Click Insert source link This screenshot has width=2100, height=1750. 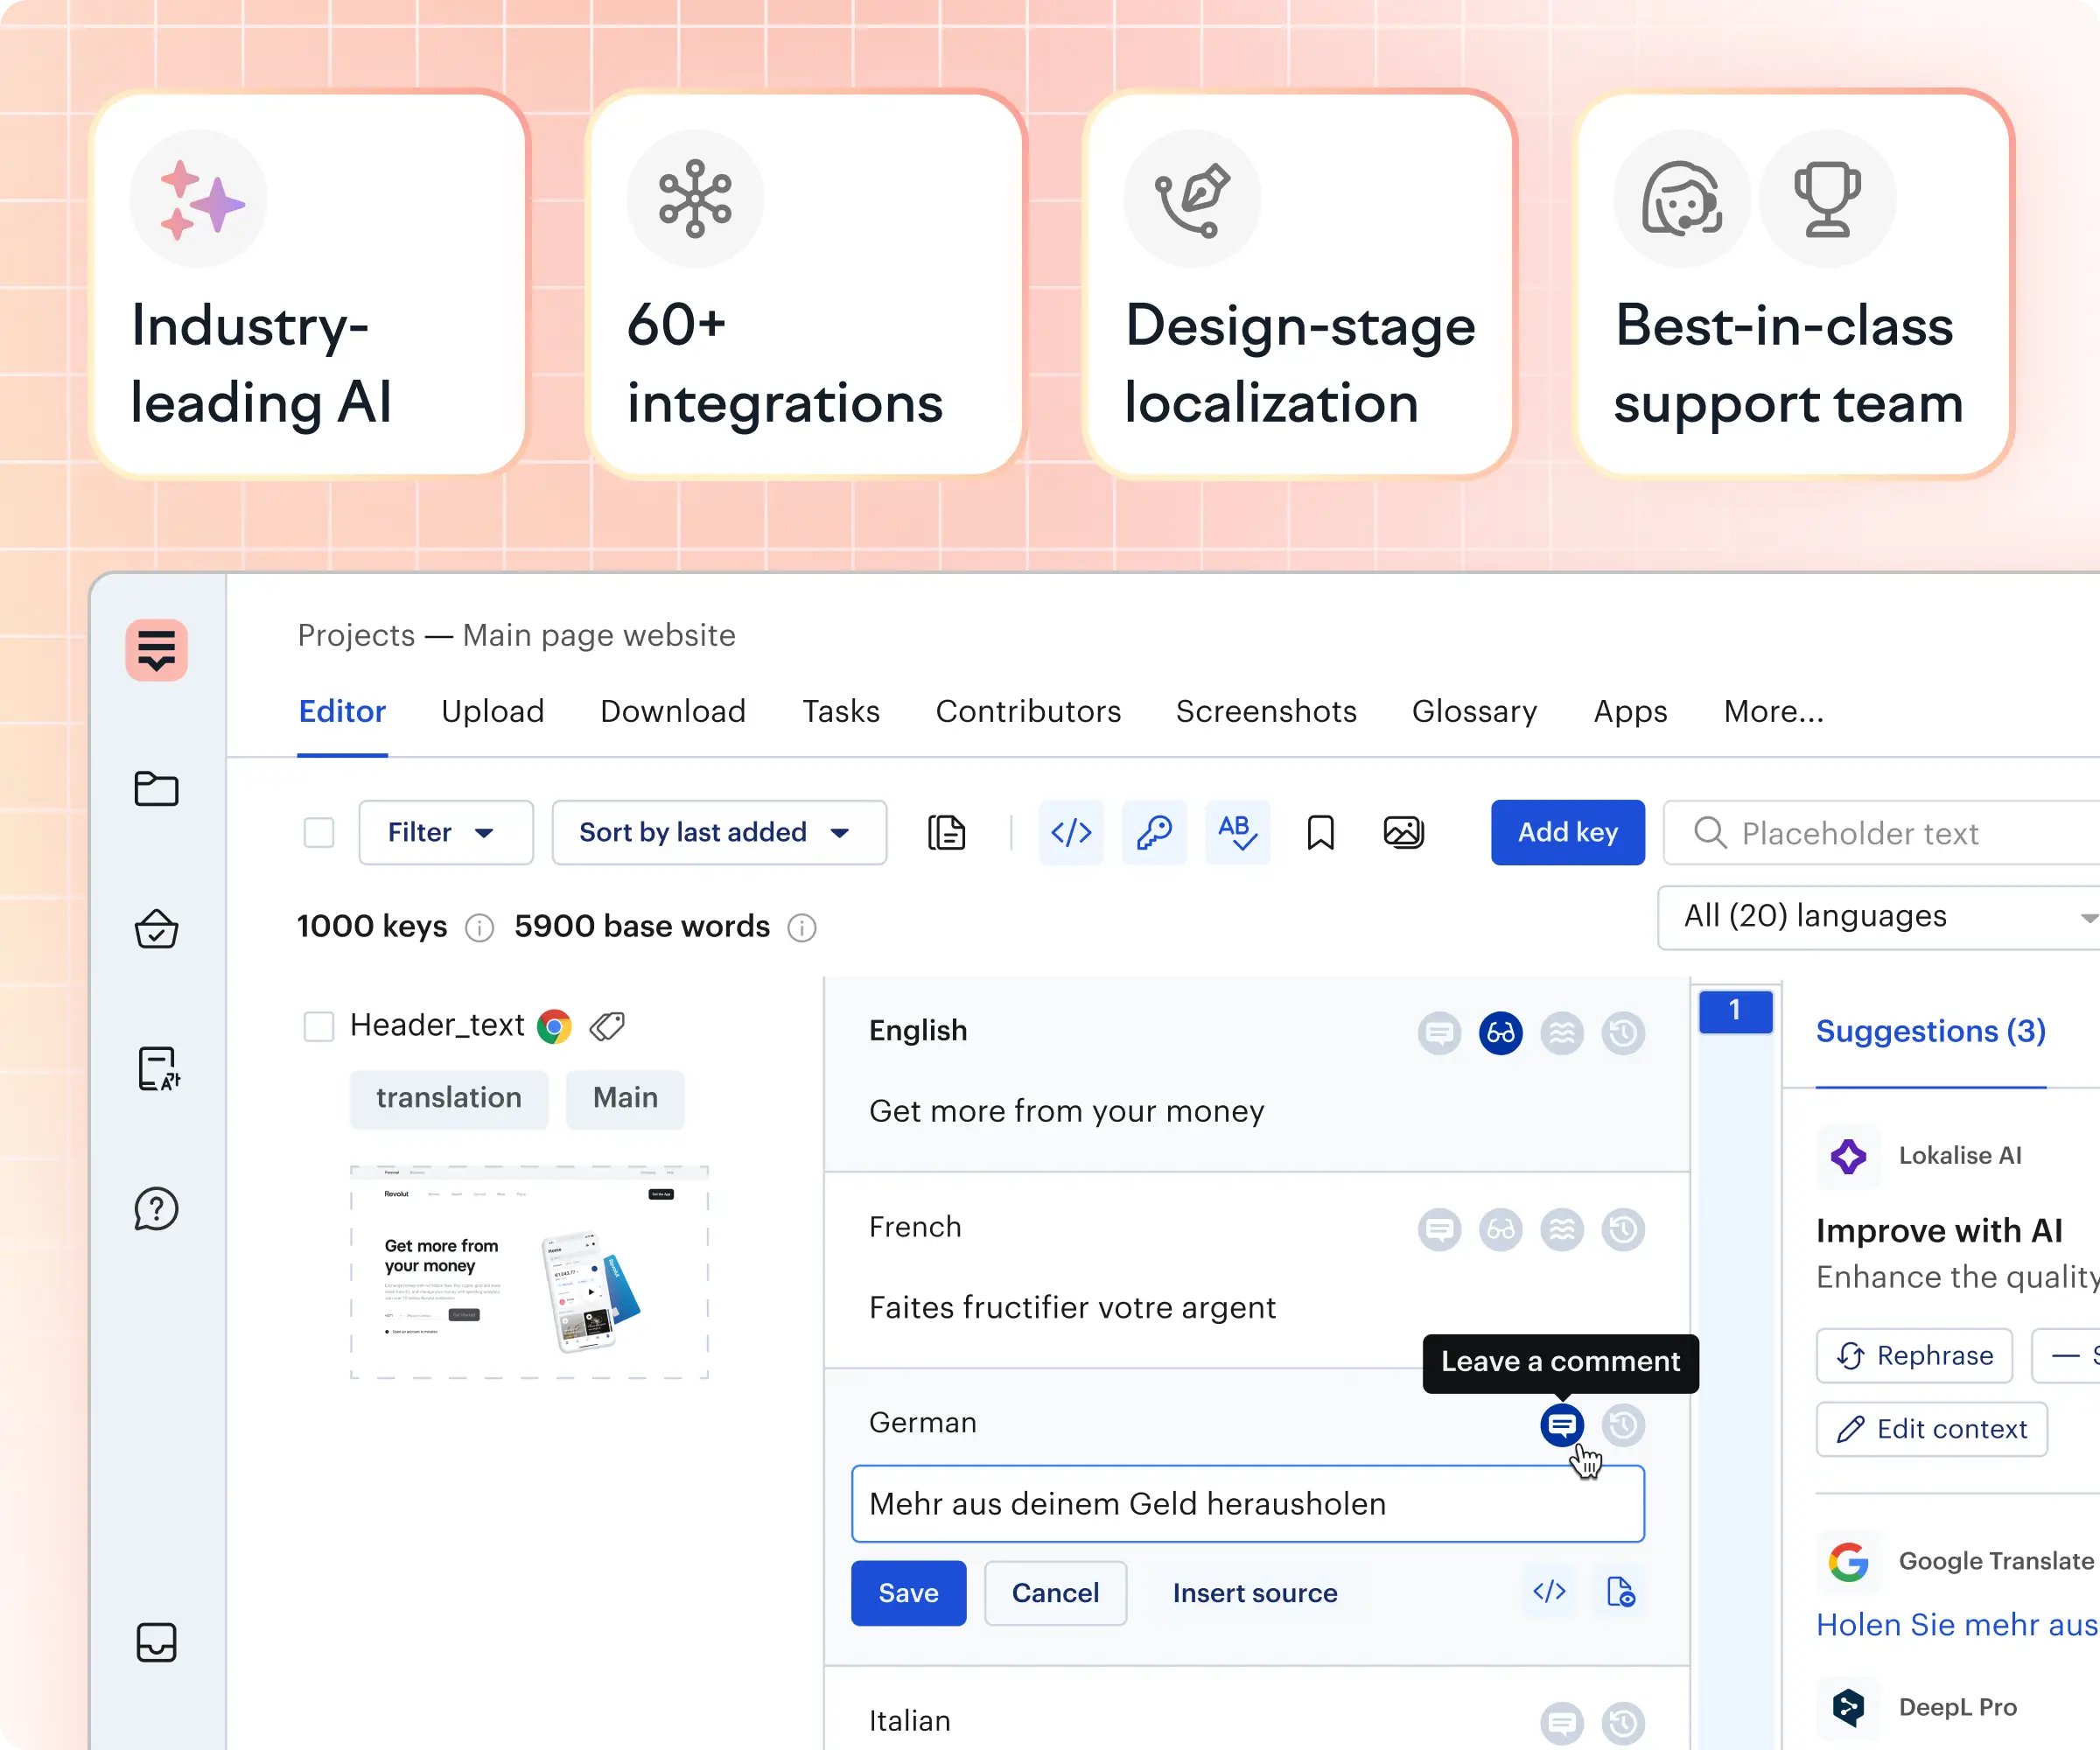point(1255,1593)
